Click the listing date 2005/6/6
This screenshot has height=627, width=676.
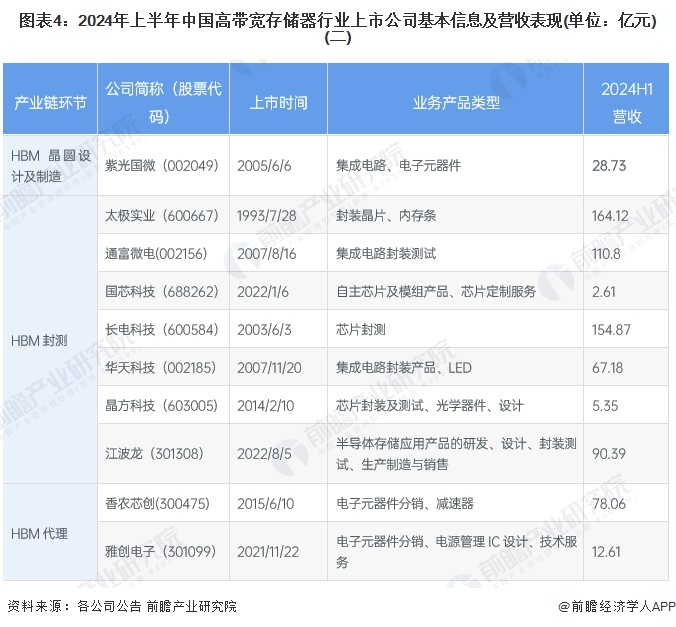(x=264, y=166)
